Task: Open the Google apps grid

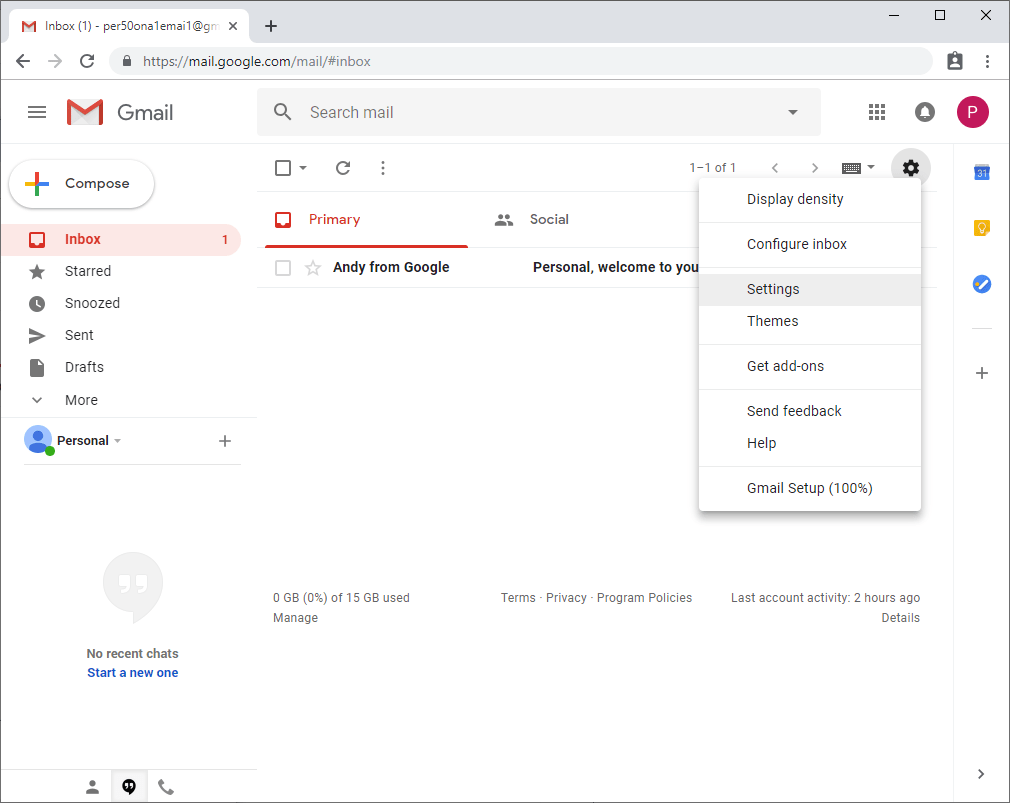Action: coord(877,112)
